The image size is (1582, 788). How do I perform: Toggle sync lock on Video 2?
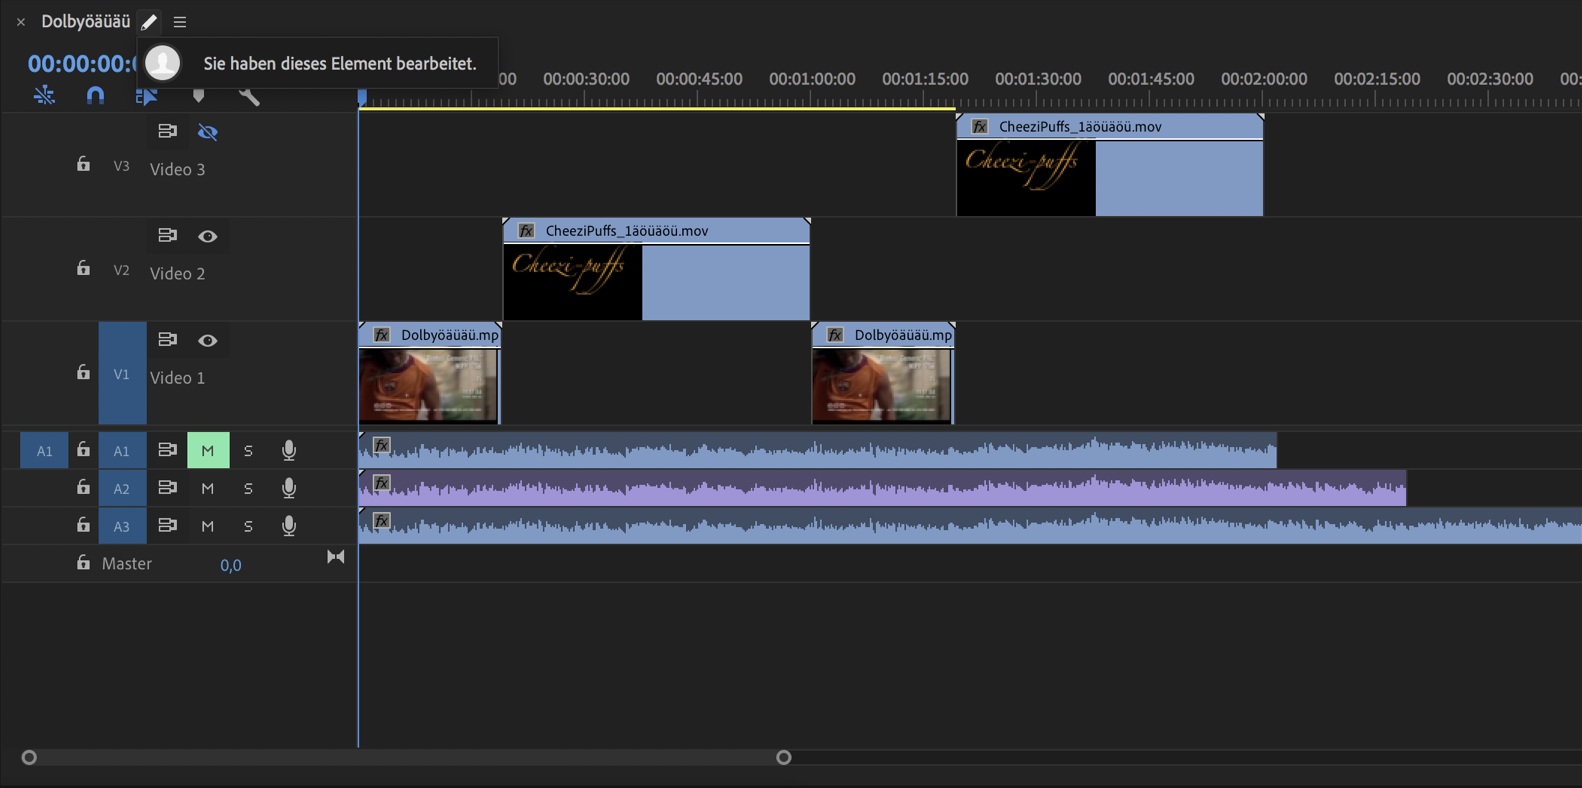click(167, 235)
